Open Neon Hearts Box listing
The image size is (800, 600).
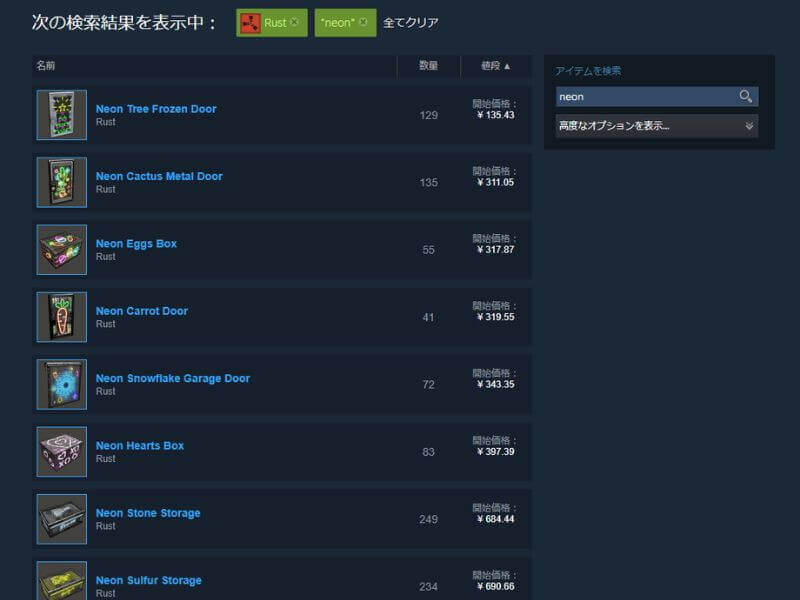[x=140, y=445]
